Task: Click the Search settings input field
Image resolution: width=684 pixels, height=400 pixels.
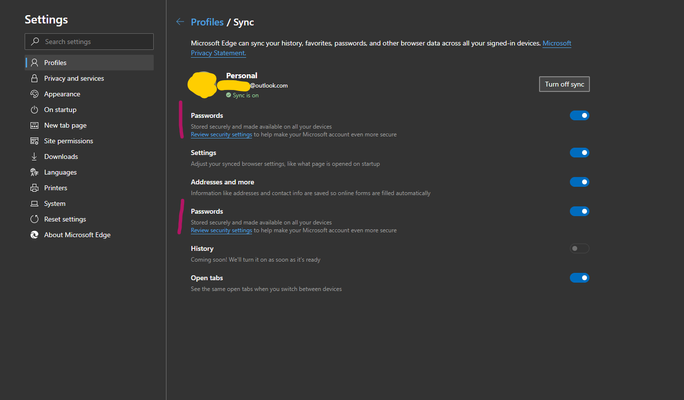Action: pyautogui.click(x=89, y=41)
